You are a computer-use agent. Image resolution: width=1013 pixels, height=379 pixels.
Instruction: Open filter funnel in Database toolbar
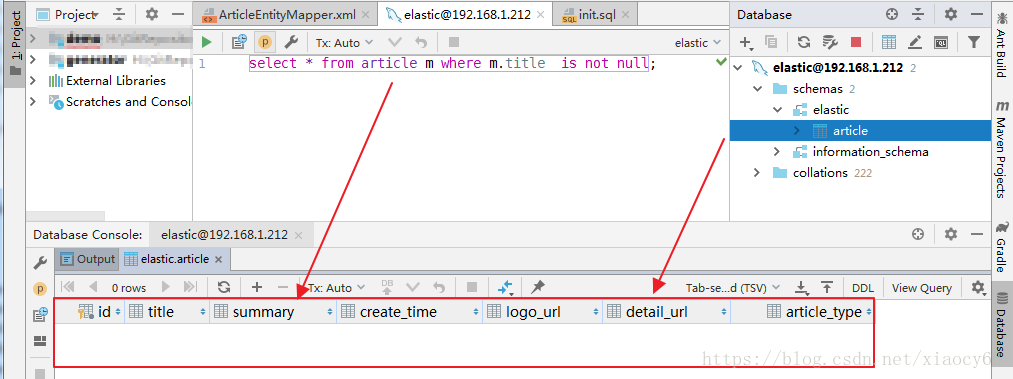pos(974,43)
